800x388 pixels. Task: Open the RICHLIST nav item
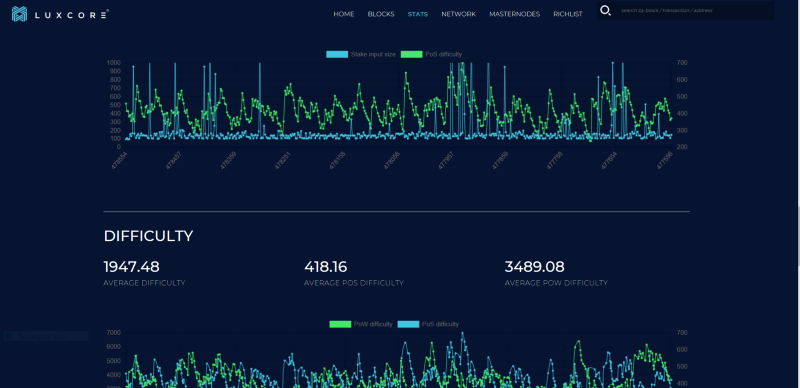pos(568,14)
